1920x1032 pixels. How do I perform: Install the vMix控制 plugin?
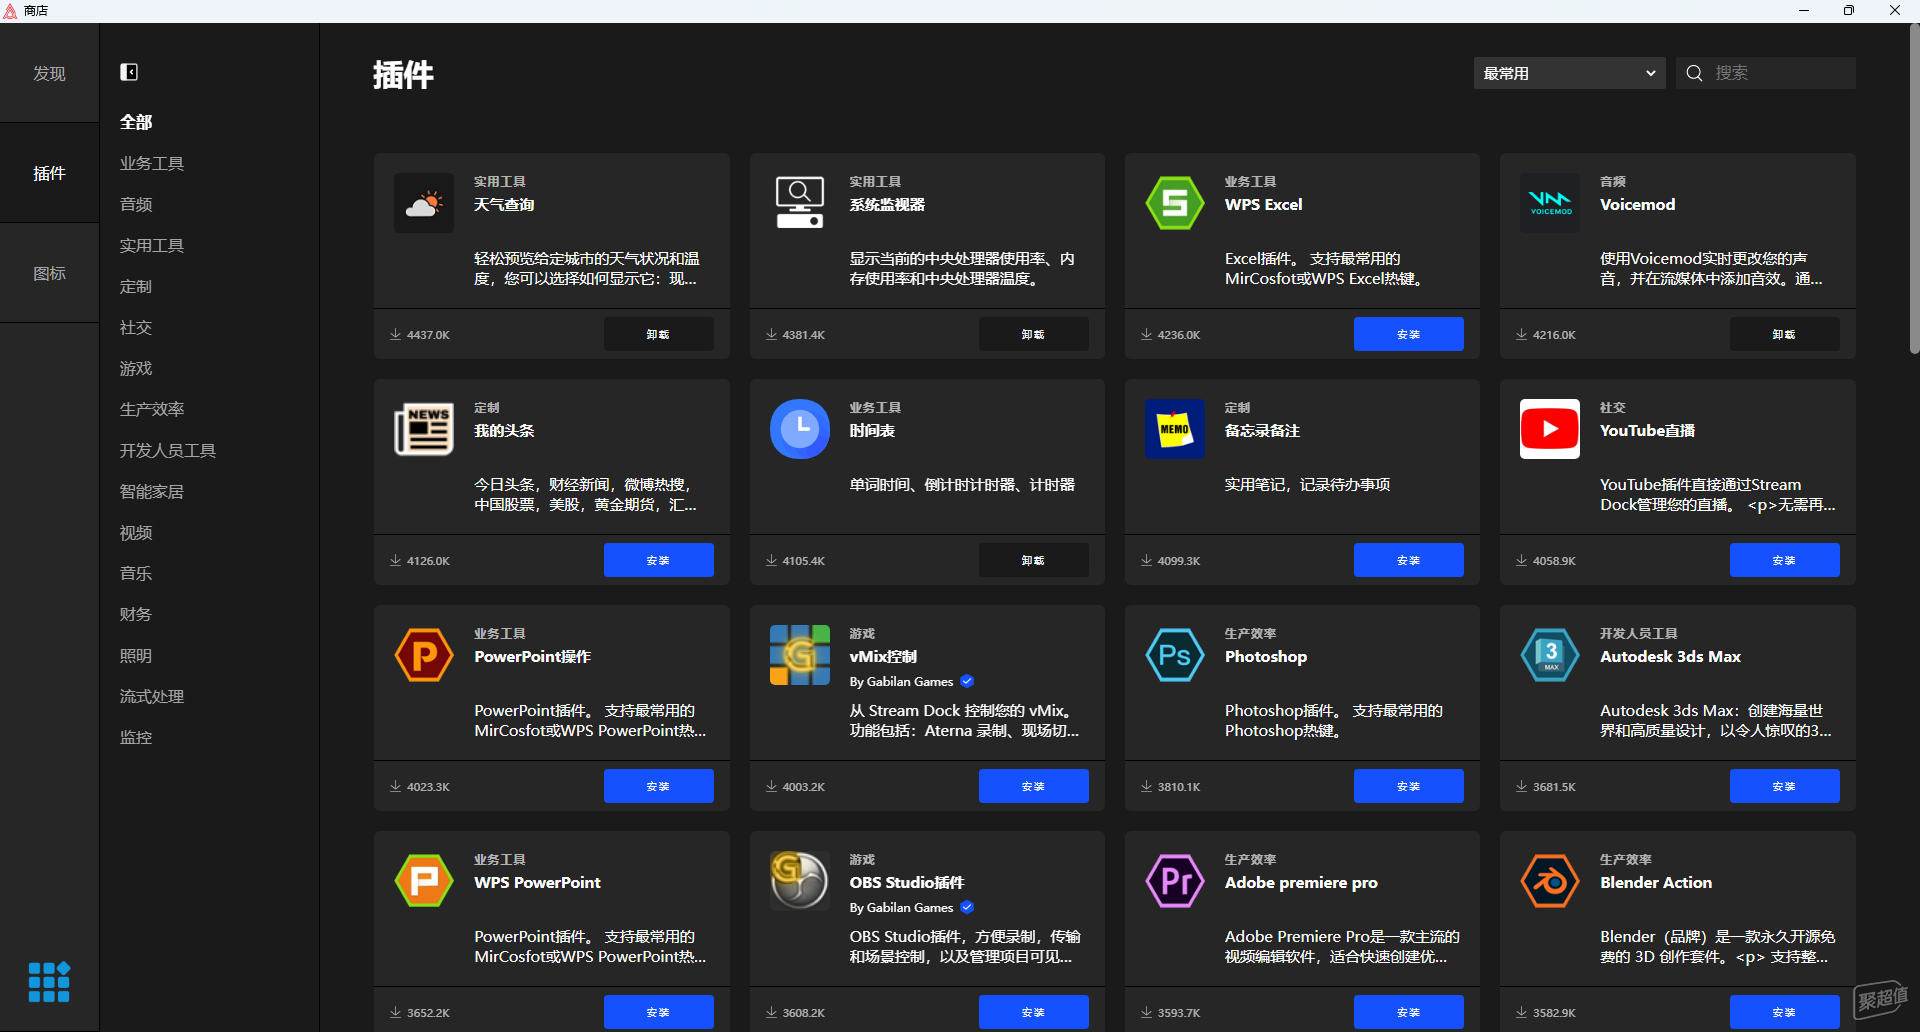pos(1033,786)
